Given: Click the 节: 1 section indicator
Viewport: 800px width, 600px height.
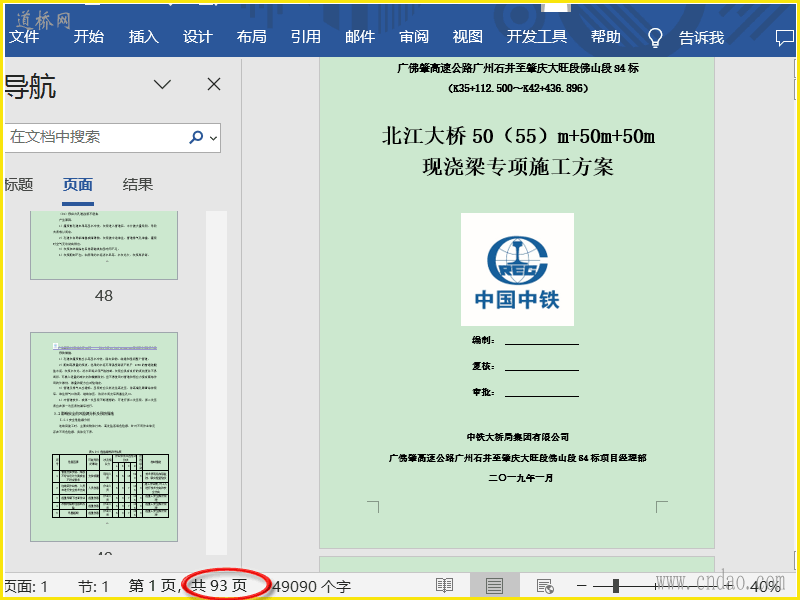Looking at the screenshot, I should [93, 586].
